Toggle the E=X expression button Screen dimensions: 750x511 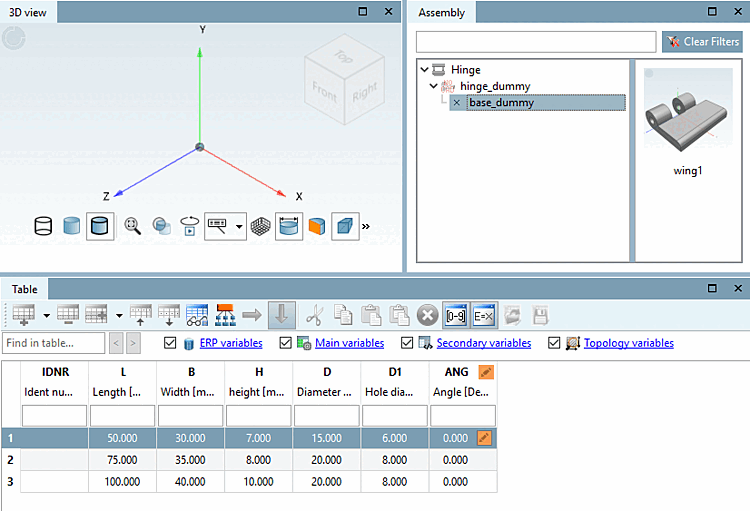pos(484,315)
